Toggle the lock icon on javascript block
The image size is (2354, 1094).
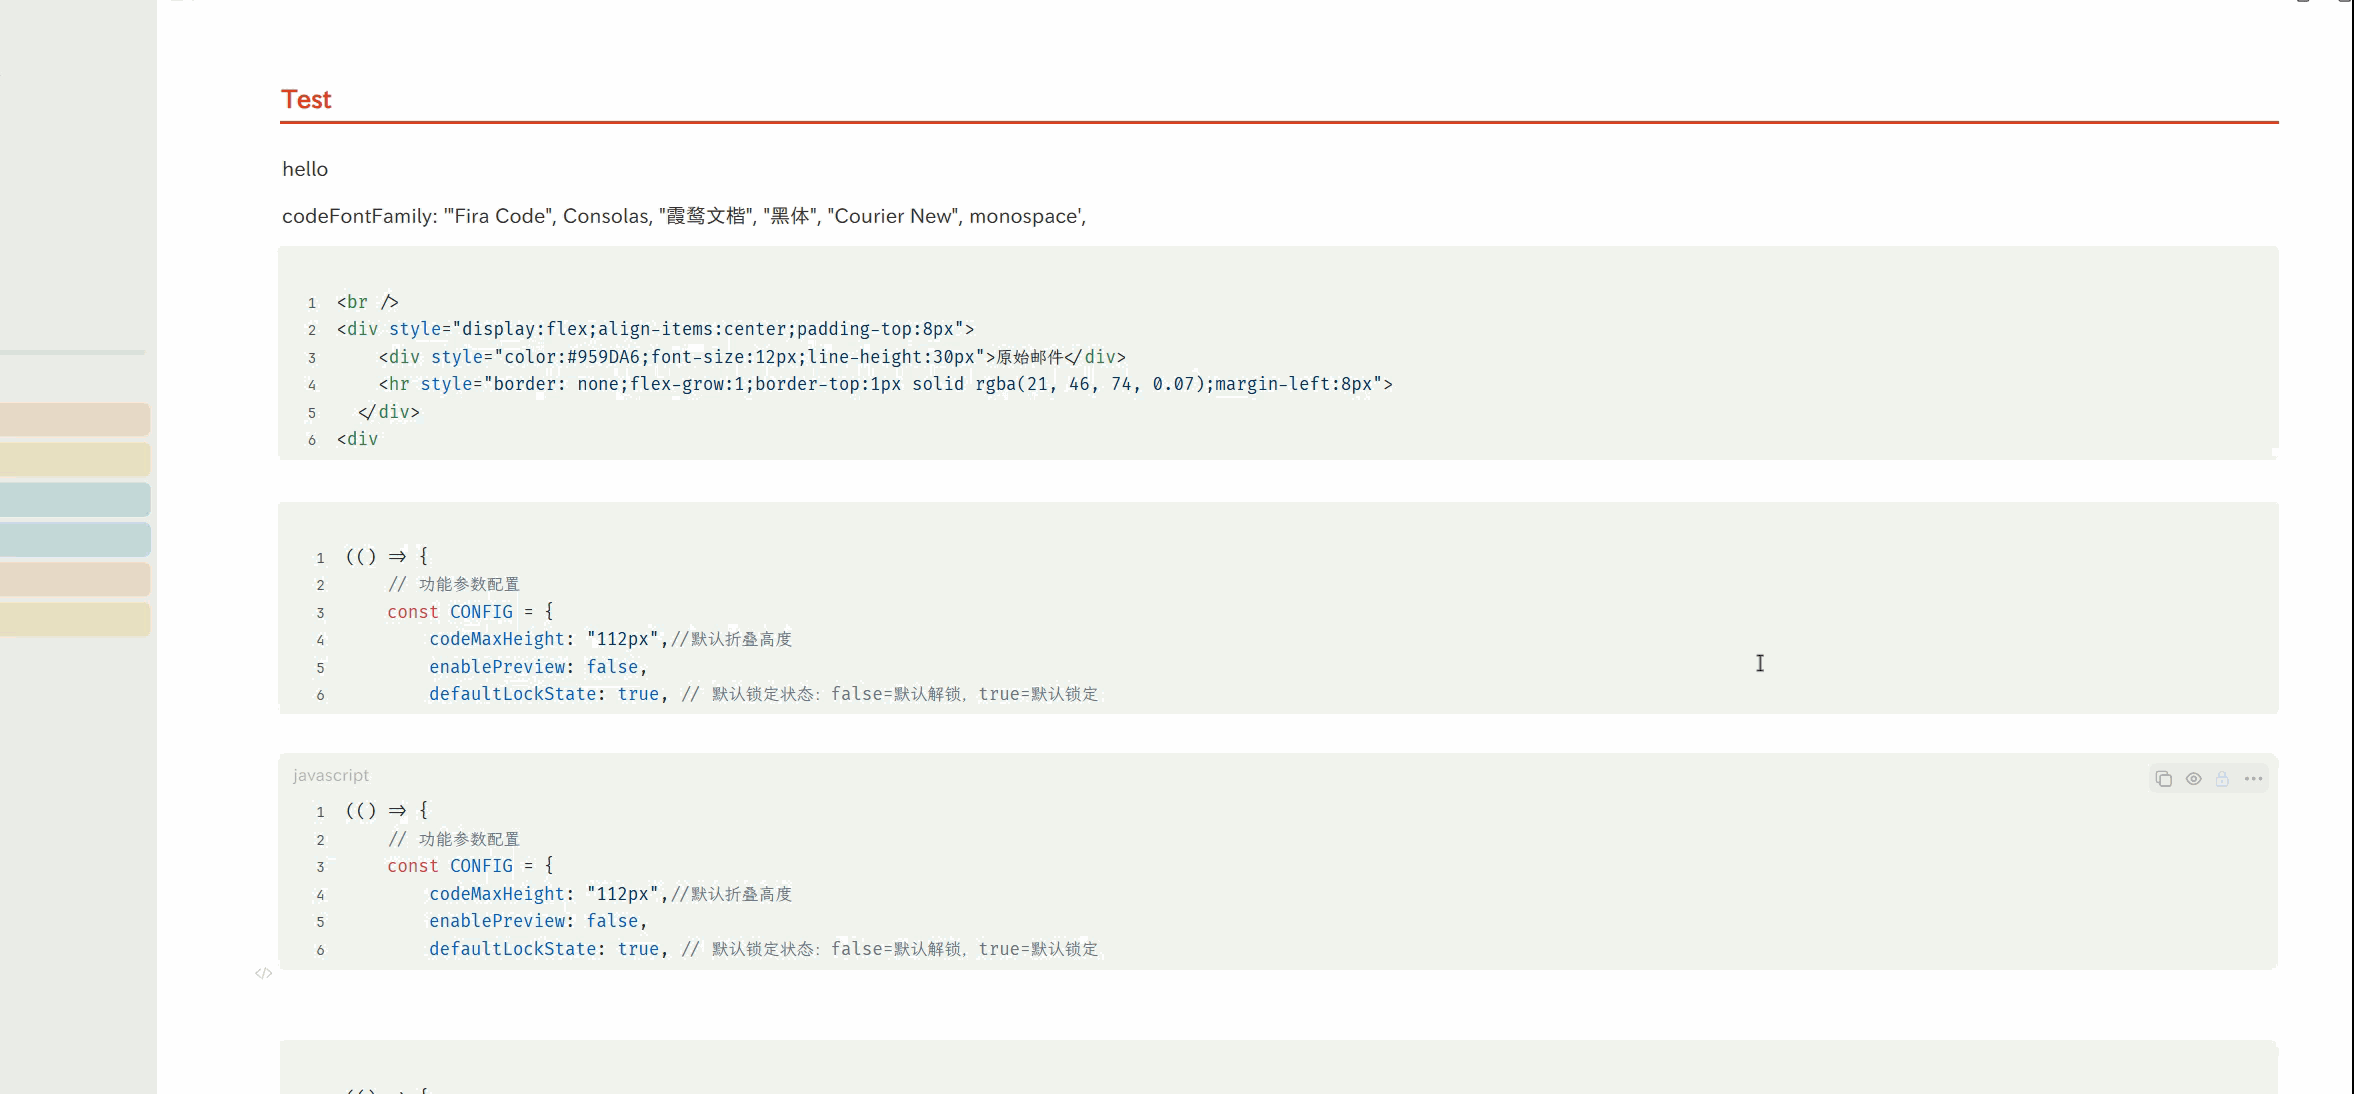coord(2222,779)
